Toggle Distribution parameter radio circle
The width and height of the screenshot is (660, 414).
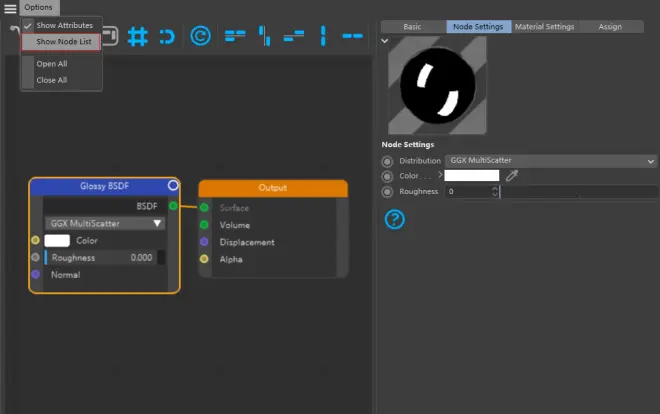[x=387, y=161]
